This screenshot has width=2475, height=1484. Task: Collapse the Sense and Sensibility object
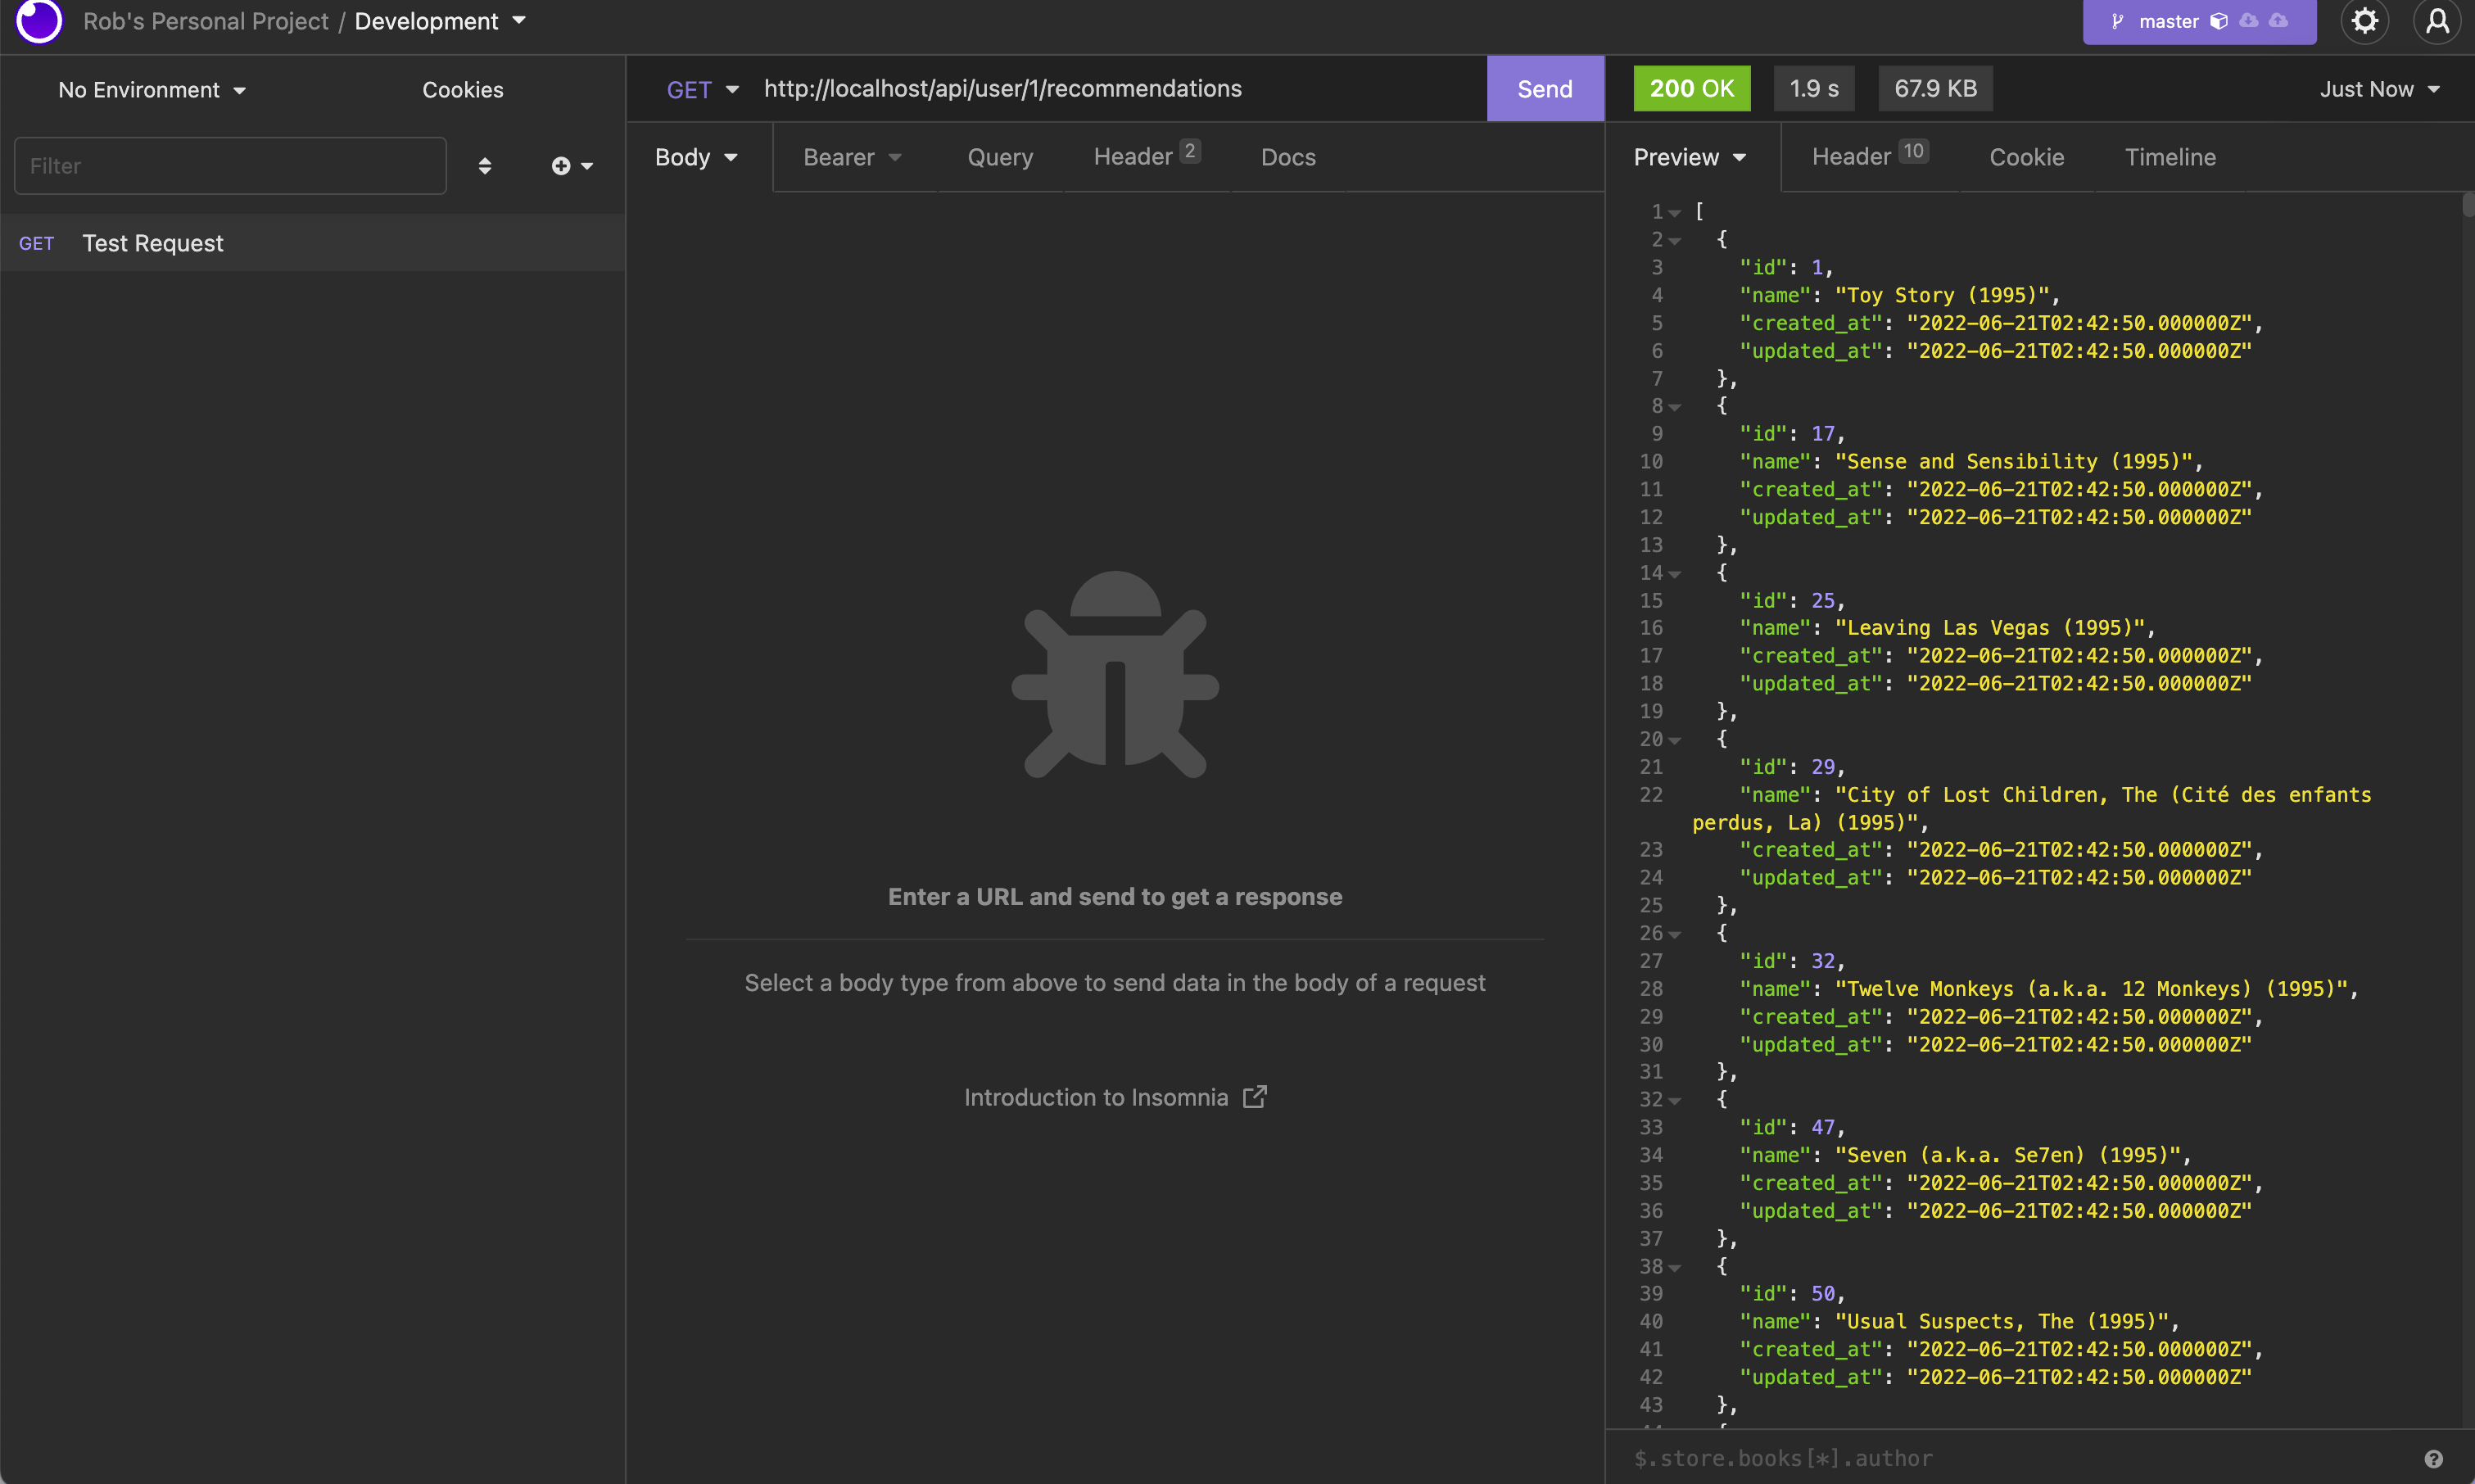[x=1675, y=406]
